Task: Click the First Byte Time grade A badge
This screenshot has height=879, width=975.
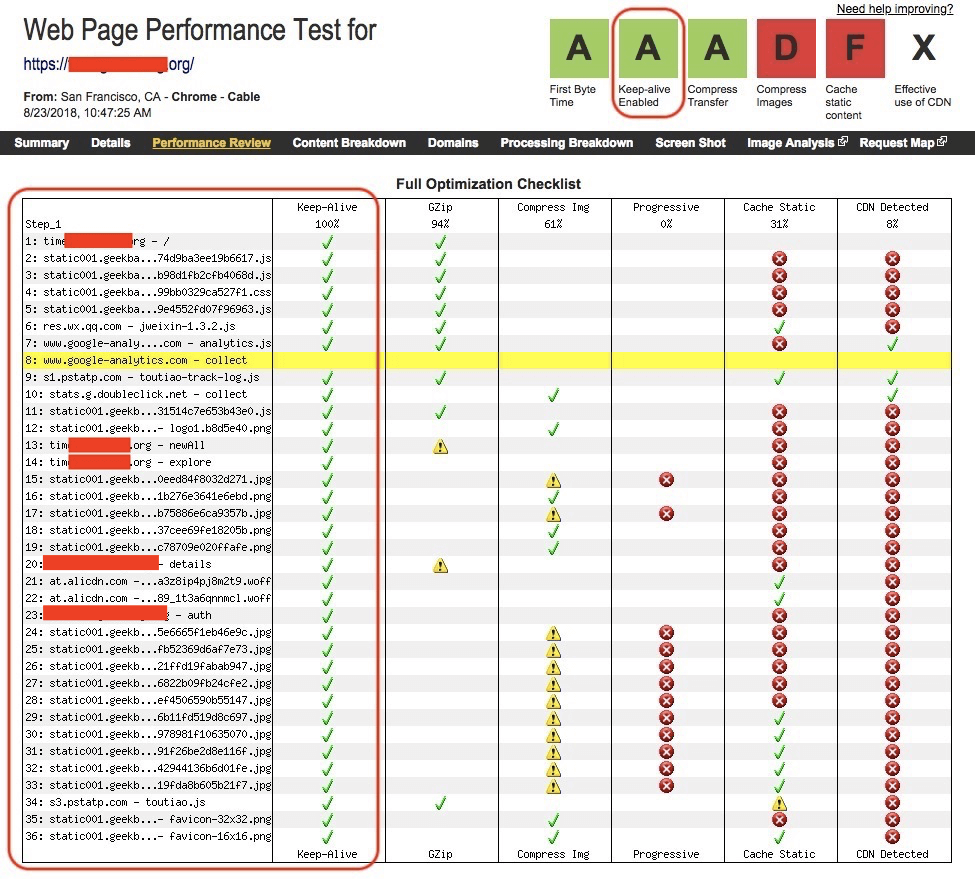Action: click(x=578, y=48)
